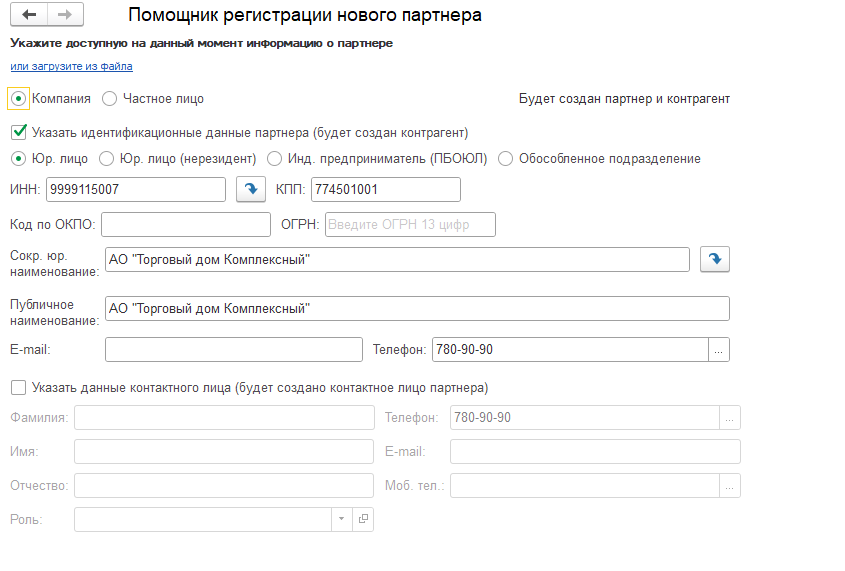
Task: Select the Частное лицо option
Action: [110, 99]
